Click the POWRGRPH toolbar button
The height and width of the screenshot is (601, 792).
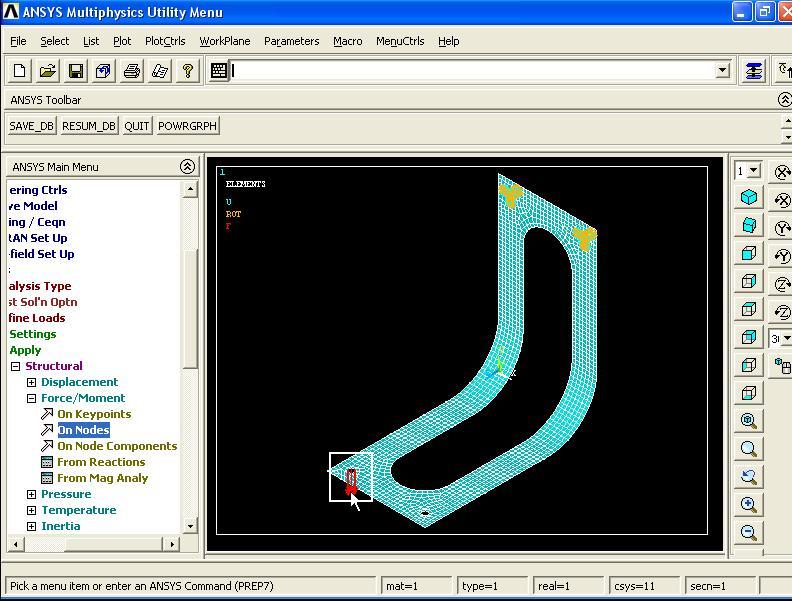coord(187,126)
